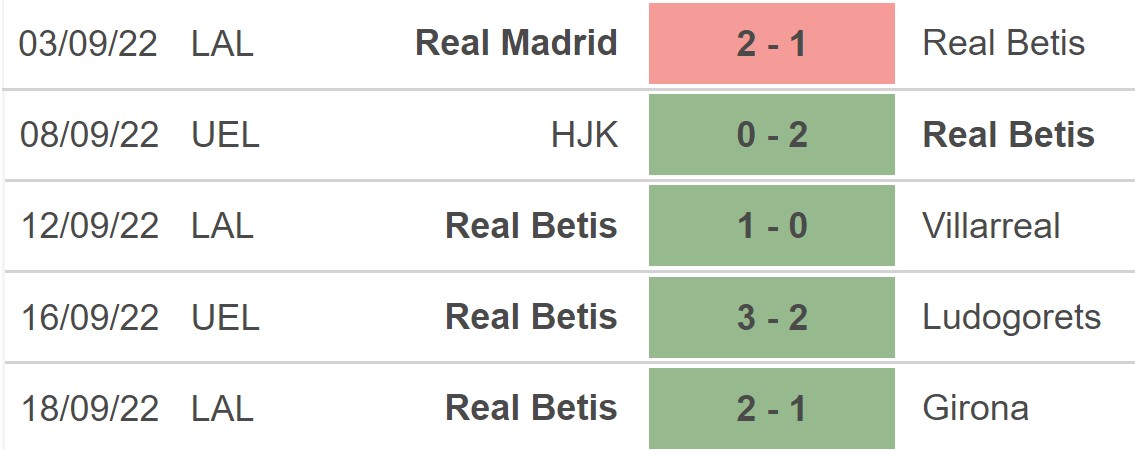Click Girona team name
This screenshot has height=450, width=1135.
(x=975, y=408)
